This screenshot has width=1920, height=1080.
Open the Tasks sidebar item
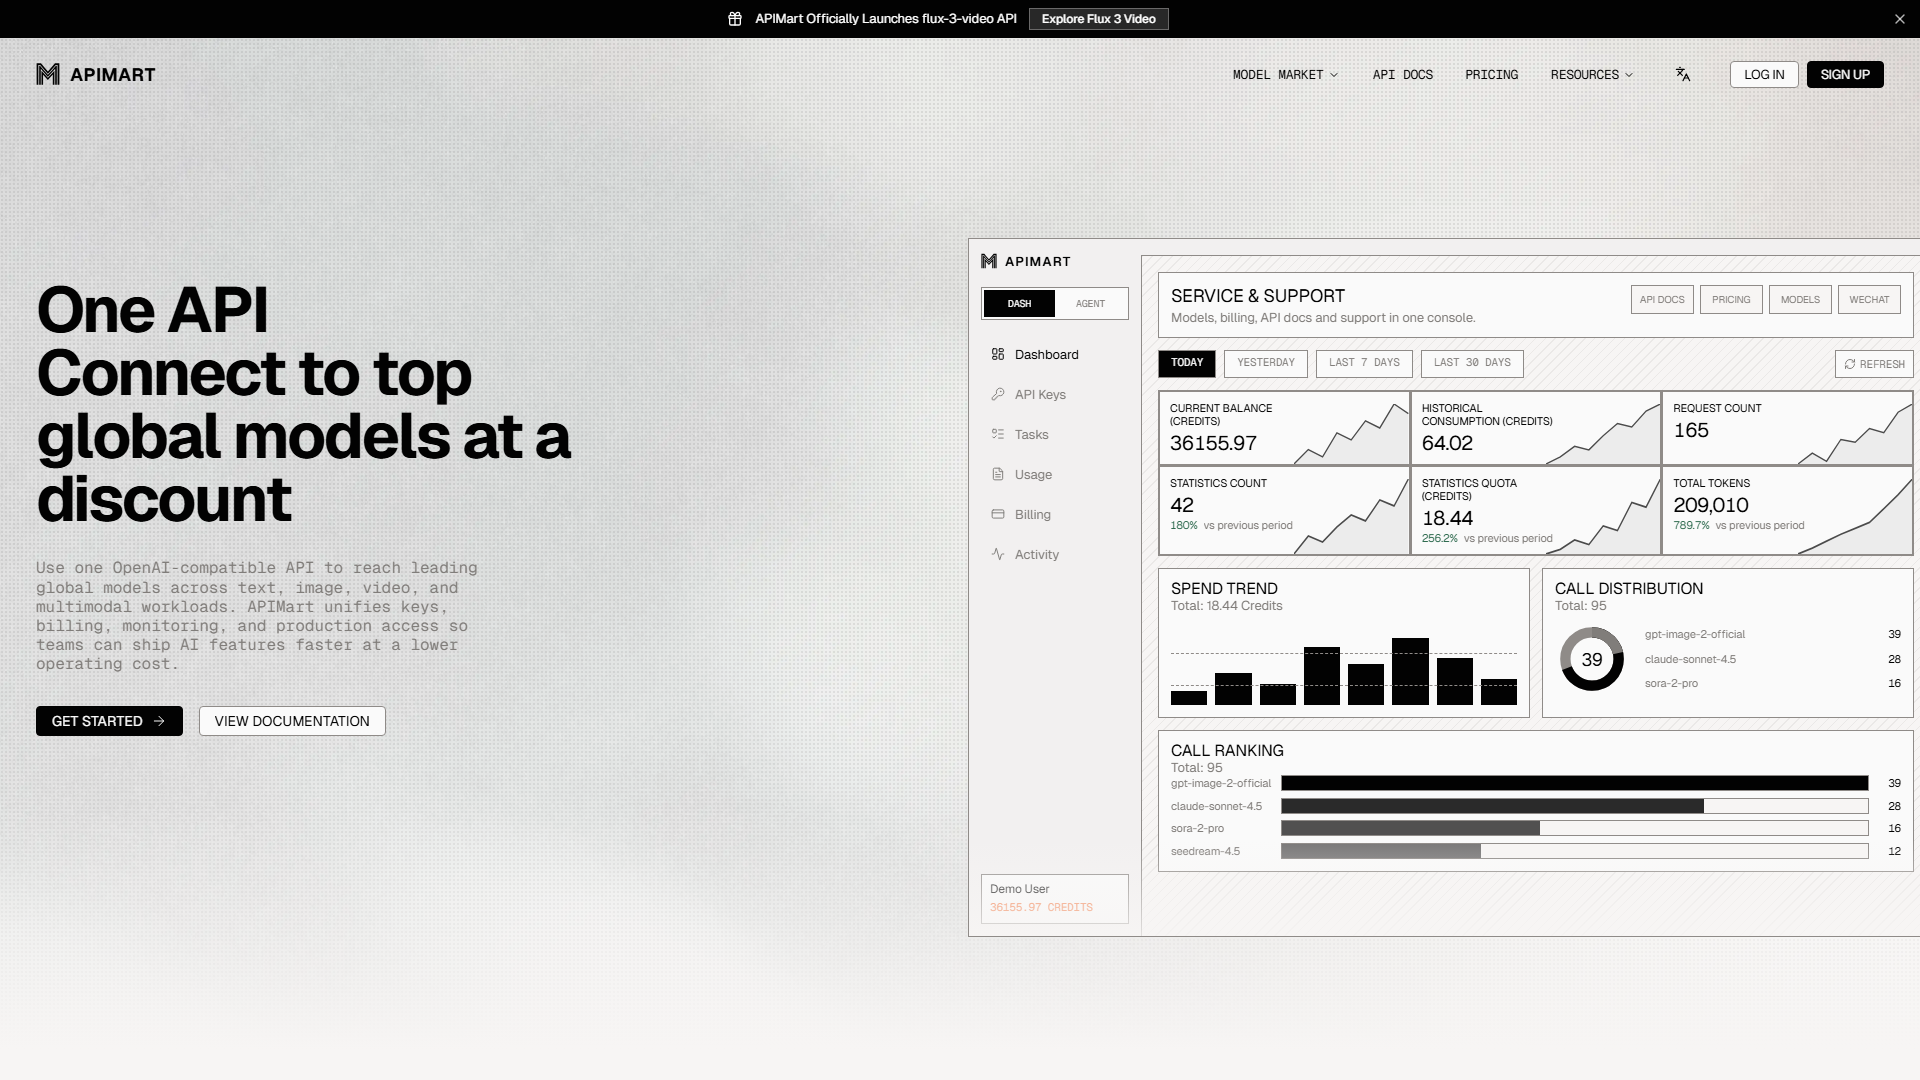pyautogui.click(x=1055, y=434)
